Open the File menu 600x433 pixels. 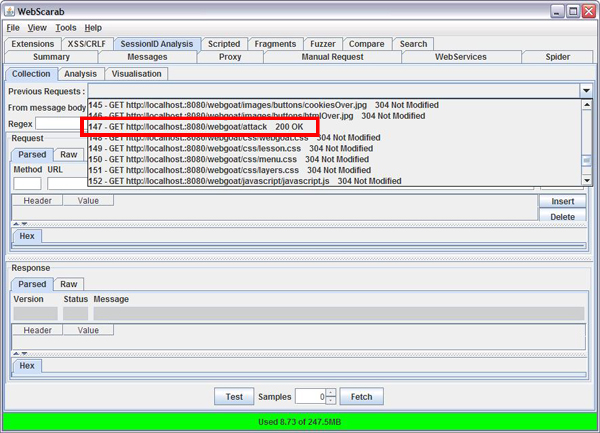pyautogui.click(x=13, y=27)
